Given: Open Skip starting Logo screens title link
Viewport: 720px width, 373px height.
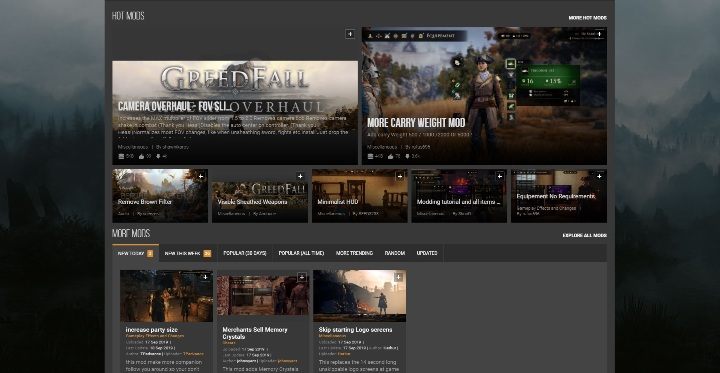Looking at the screenshot, I should pos(355,330).
